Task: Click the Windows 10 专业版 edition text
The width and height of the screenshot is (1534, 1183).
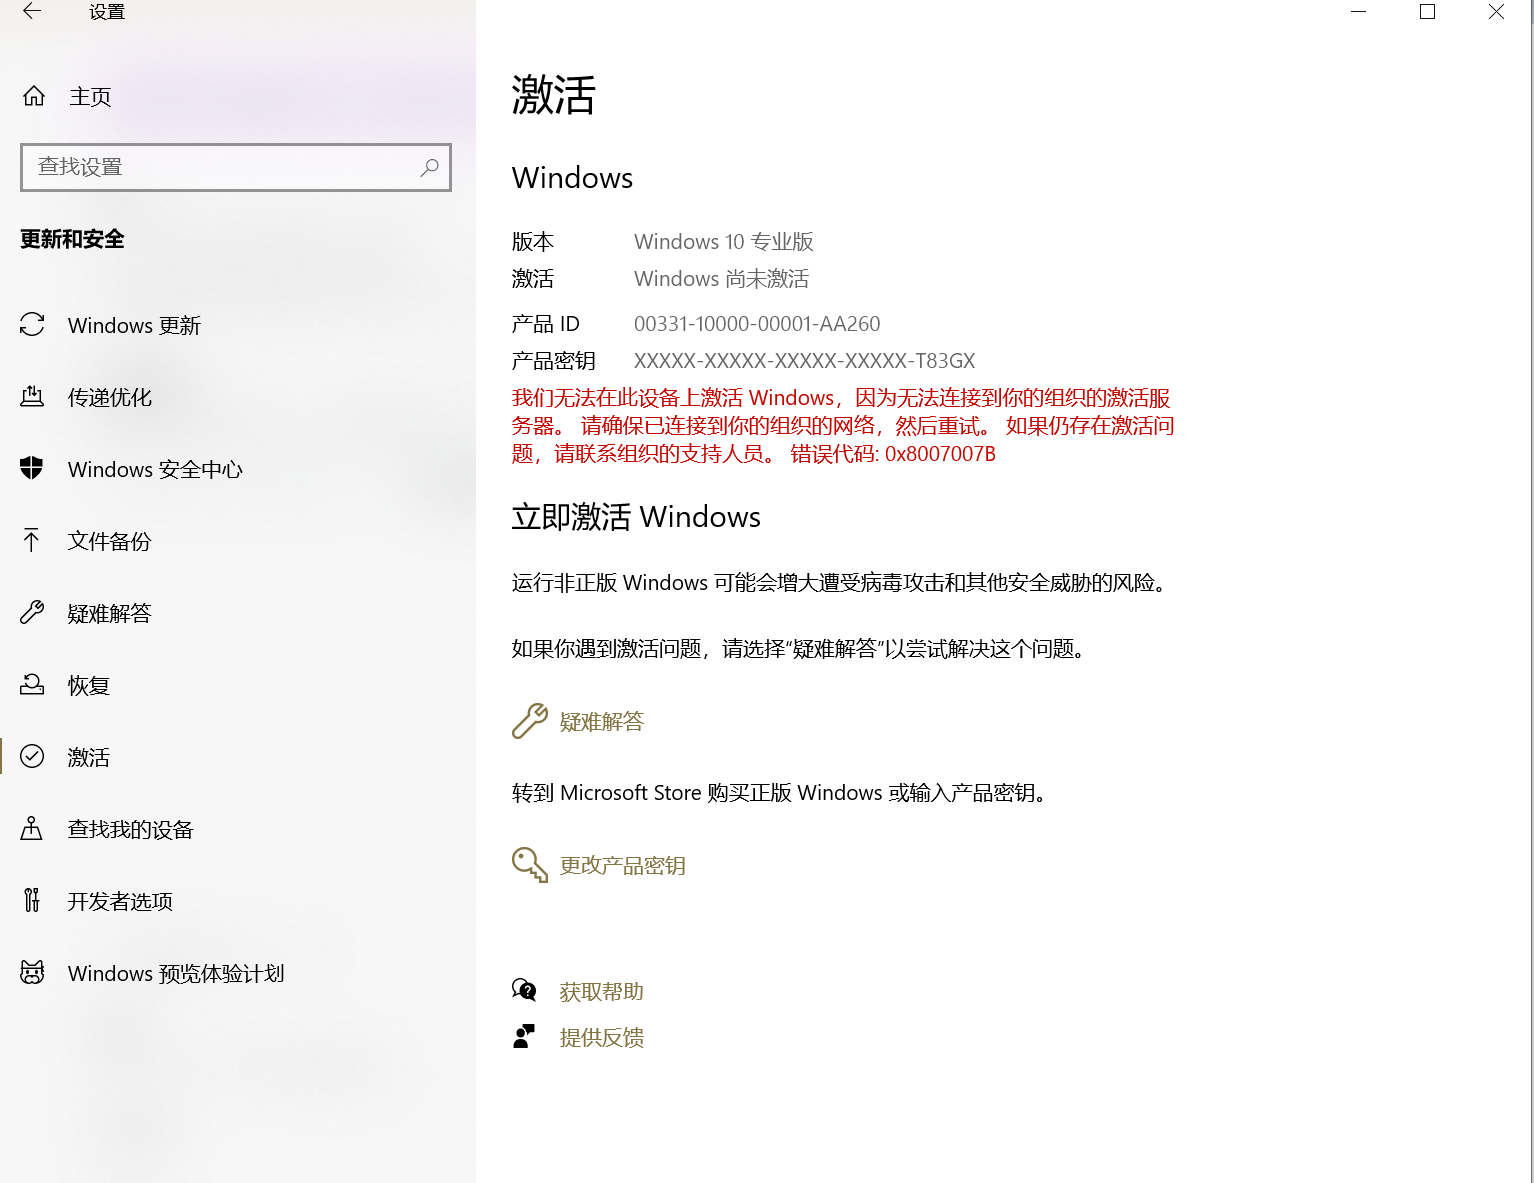Action: point(724,241)
